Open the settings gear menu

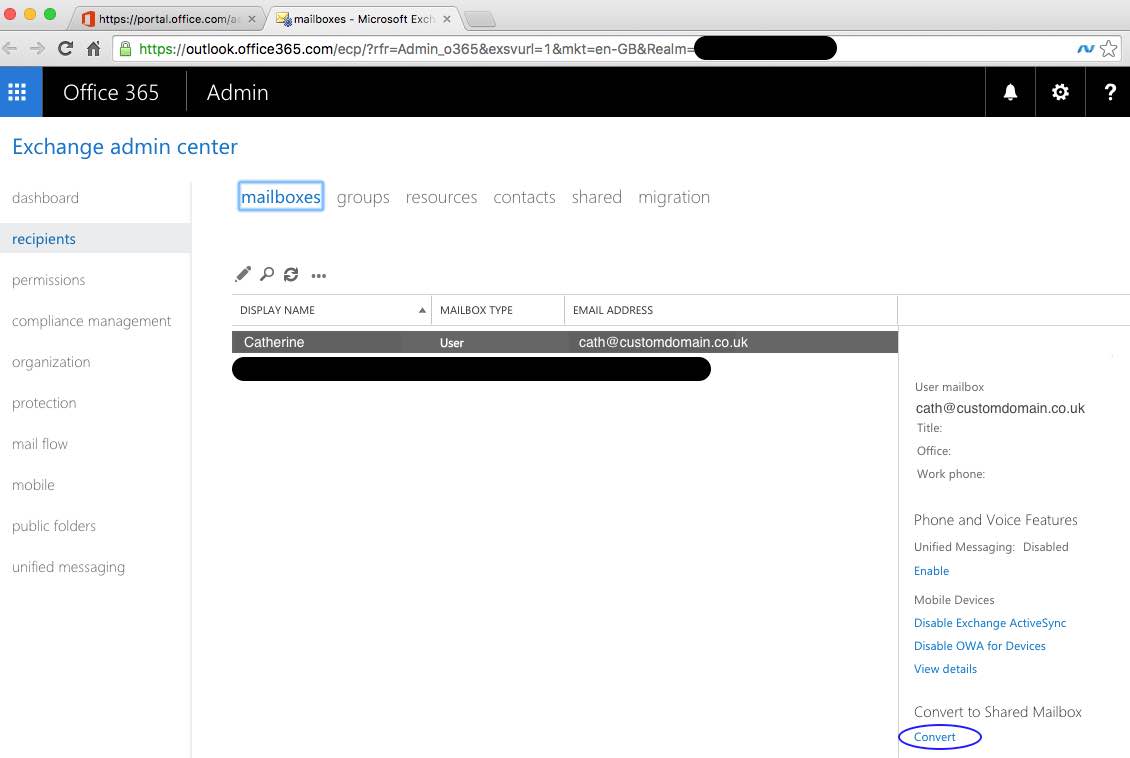coord(1060,92)
